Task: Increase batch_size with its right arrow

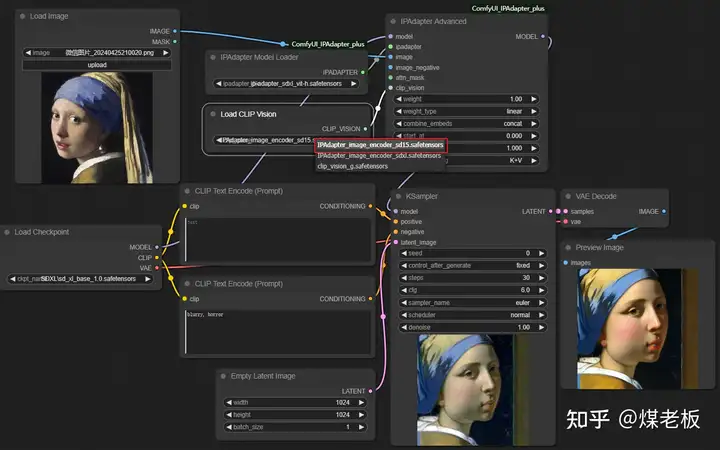Action: pyautogui.click(x=362, y=427)
